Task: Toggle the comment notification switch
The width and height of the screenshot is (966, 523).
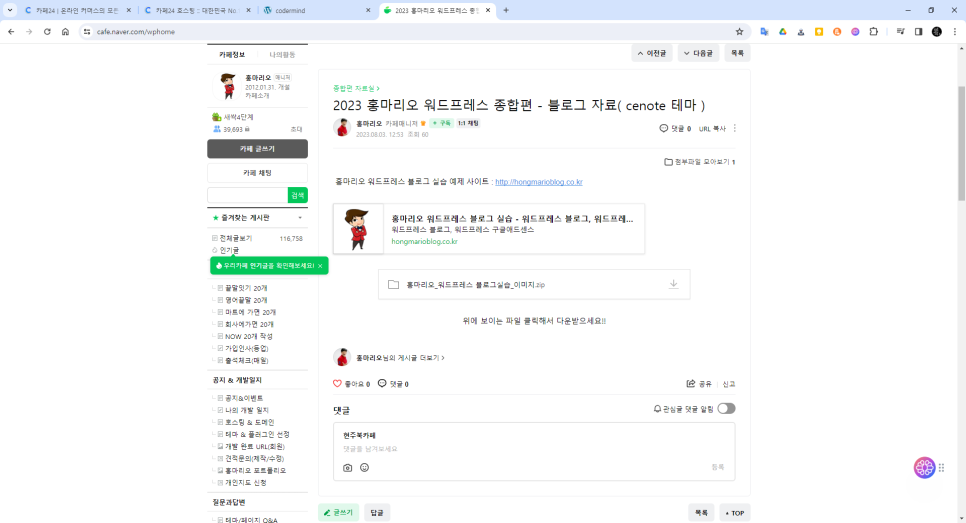Action: (x=726, y=408)
